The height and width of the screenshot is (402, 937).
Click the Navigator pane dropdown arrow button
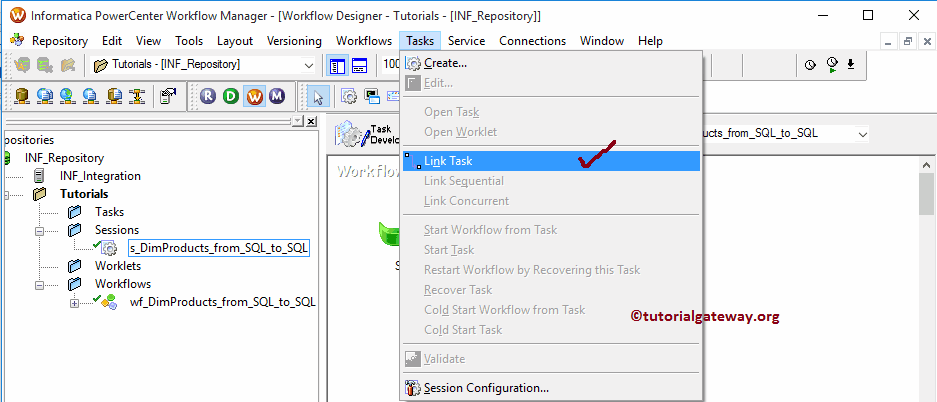pyautogui.click(x=298, y=121)
